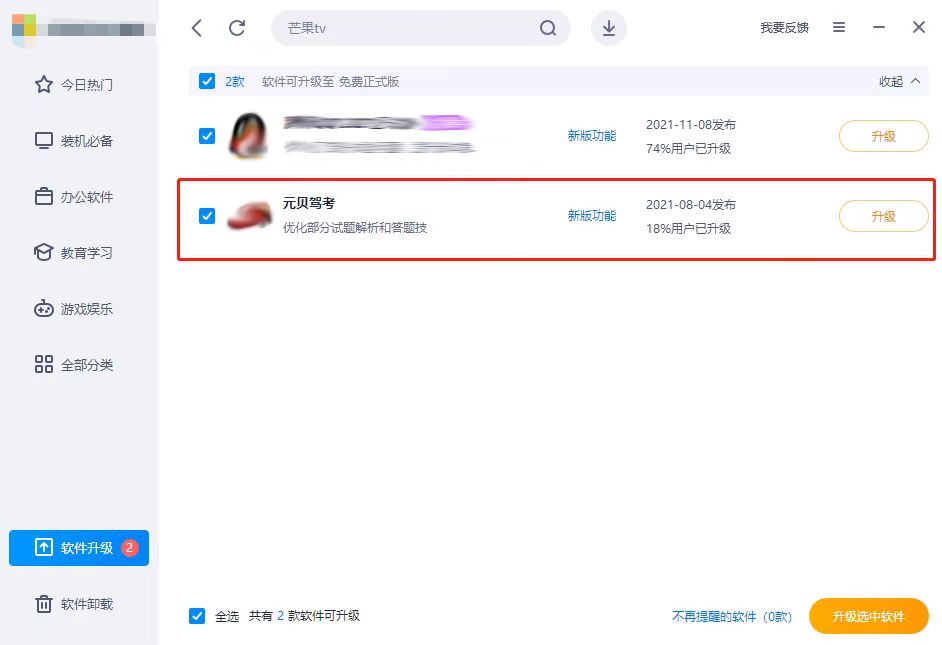Click the 升级选中软件 button
Screen dimensions: 942x645
868,616
